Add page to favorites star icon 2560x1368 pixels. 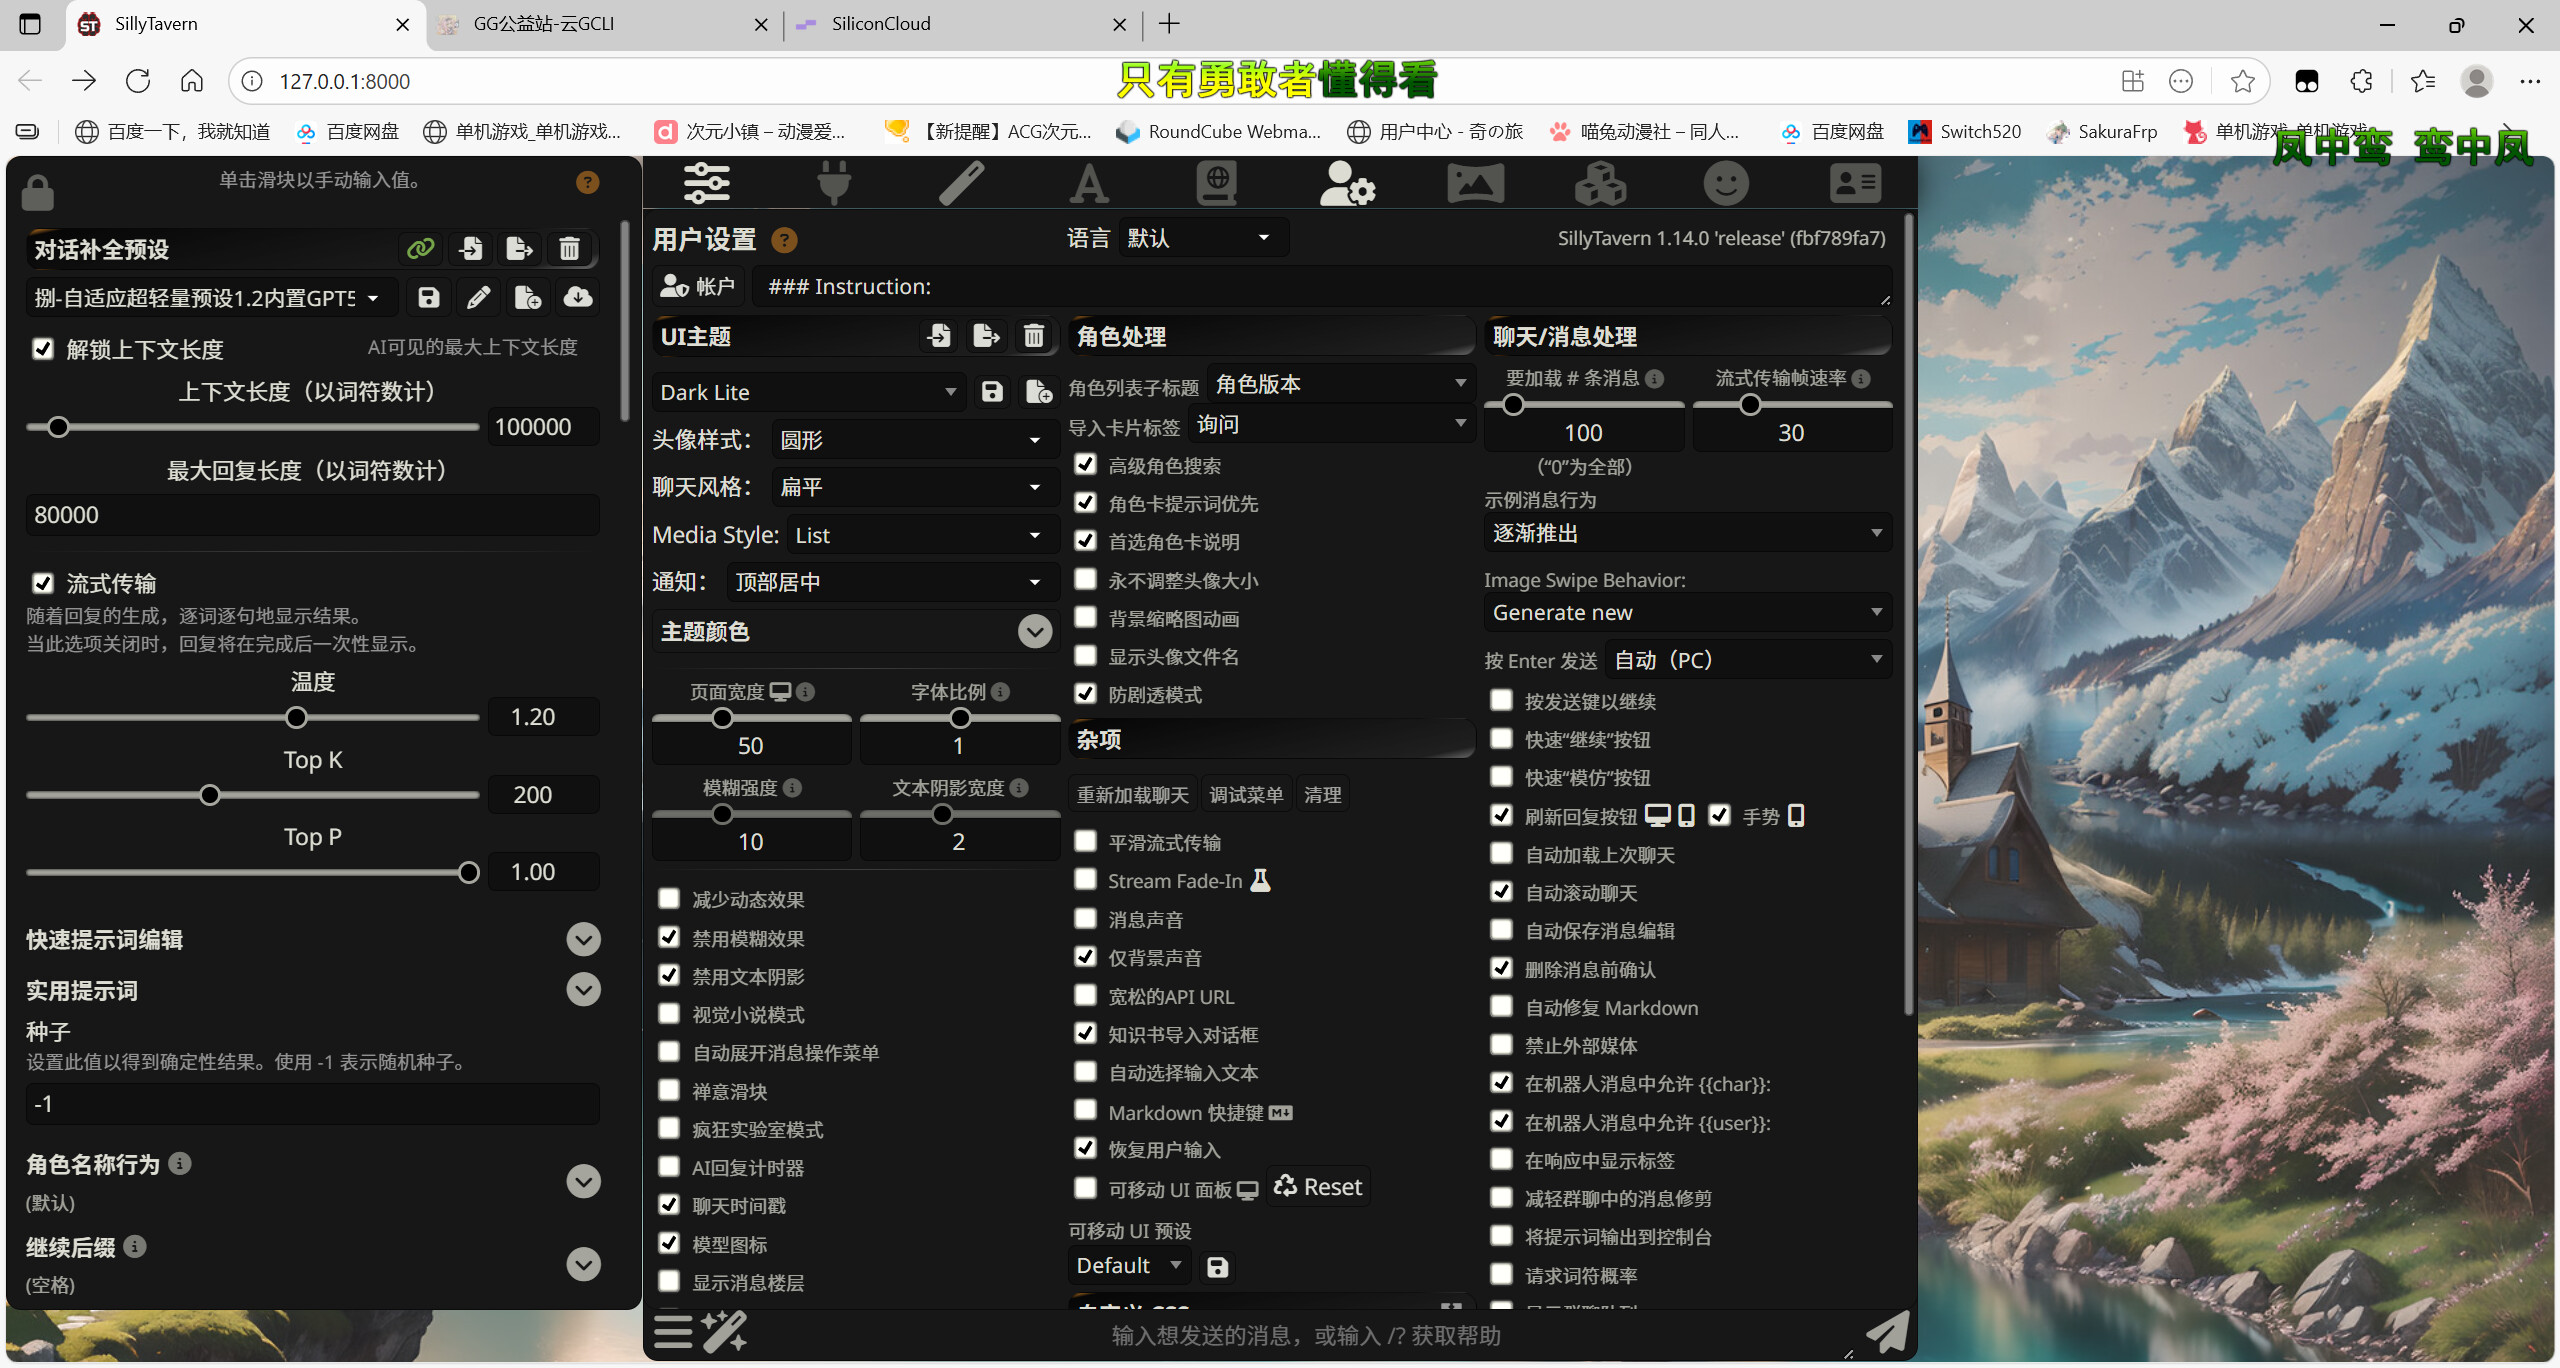pos(2243,81)
